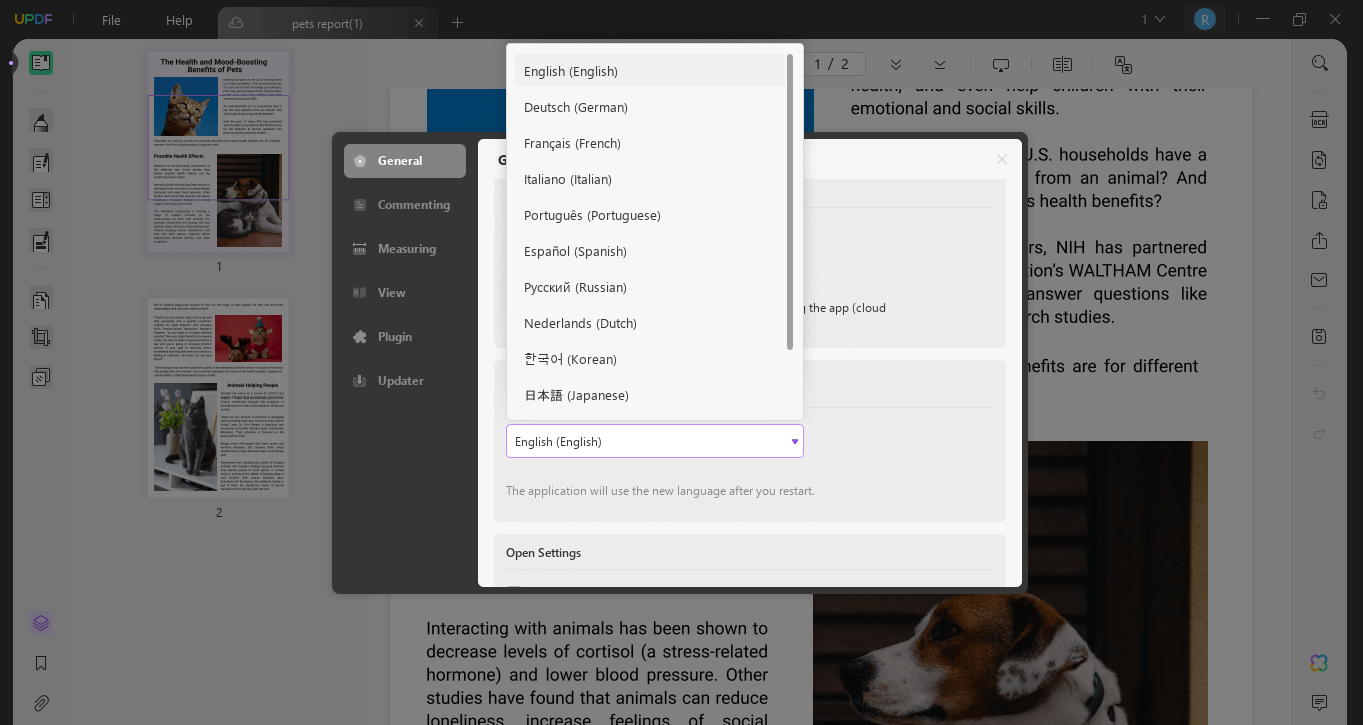Enable reading mode with the book icon
1363x725 pixels.
click(x=1061, y=64)
